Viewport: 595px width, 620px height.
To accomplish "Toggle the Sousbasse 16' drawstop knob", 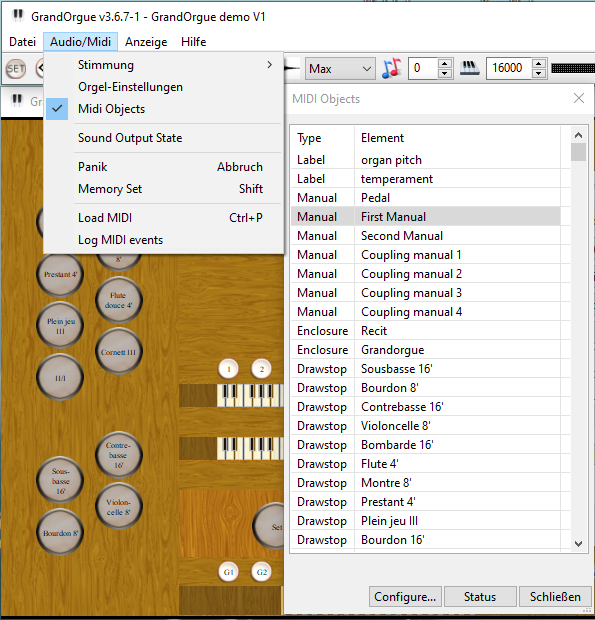I will click(x=60, y=481).
